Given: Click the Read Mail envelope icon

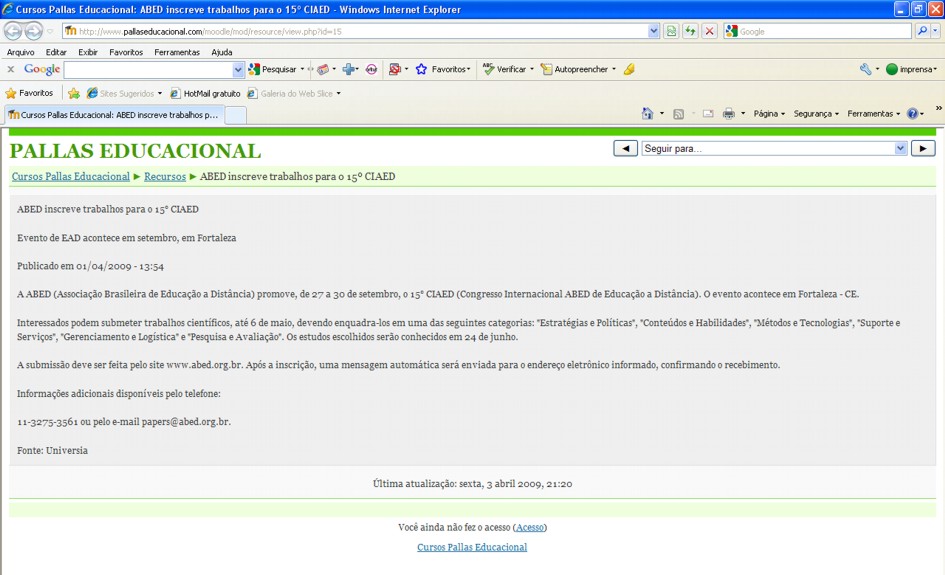Looking at the screenshot, I should [x=708, y=113].
